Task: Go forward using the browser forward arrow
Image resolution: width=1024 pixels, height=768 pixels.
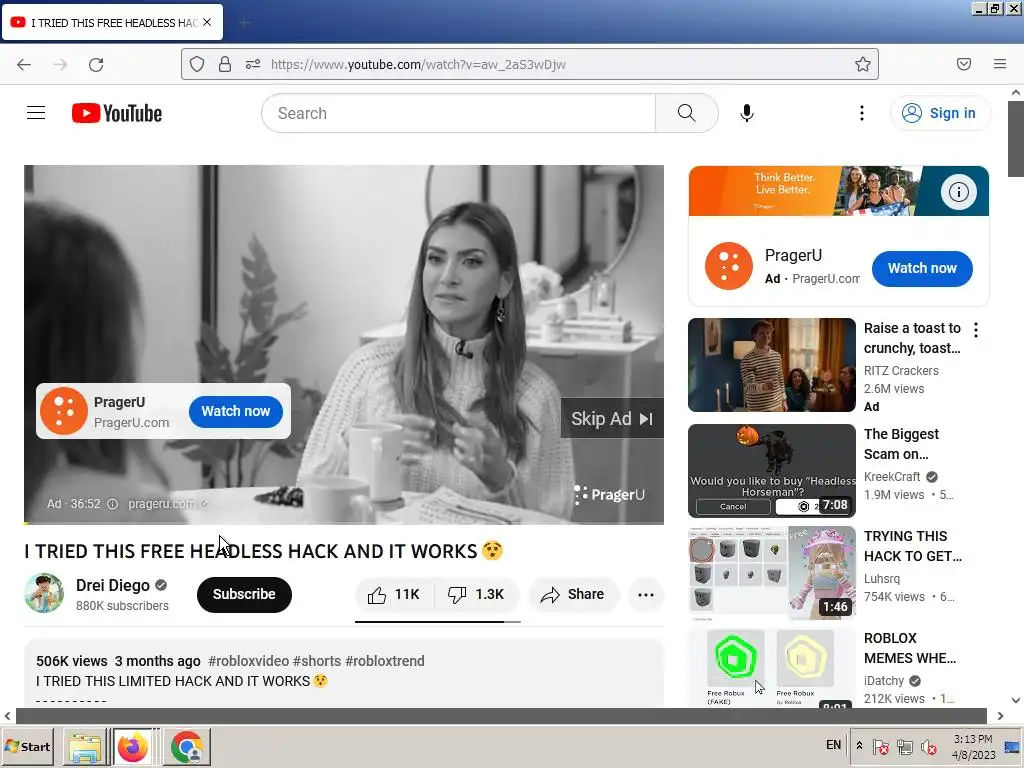Action: pos(60,64)
